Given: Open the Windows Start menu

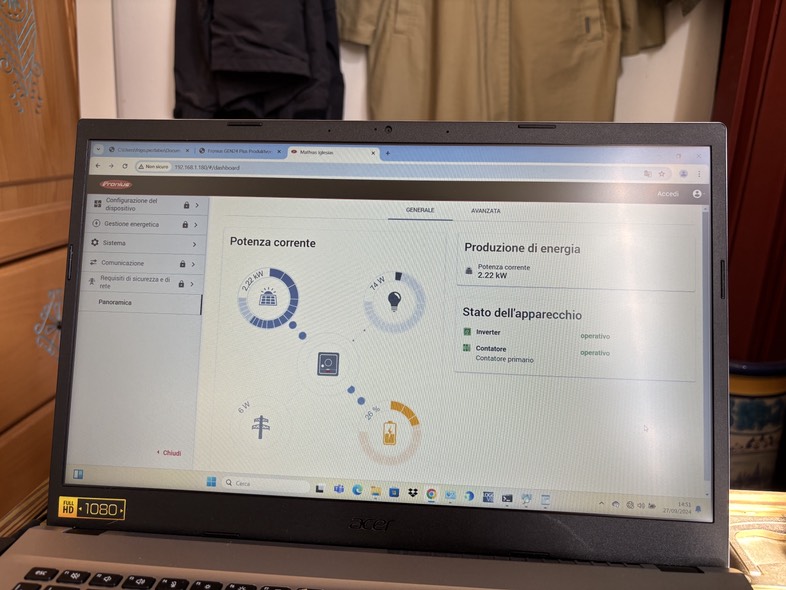Looking at the screenshot, I should (x=211, y=482).
